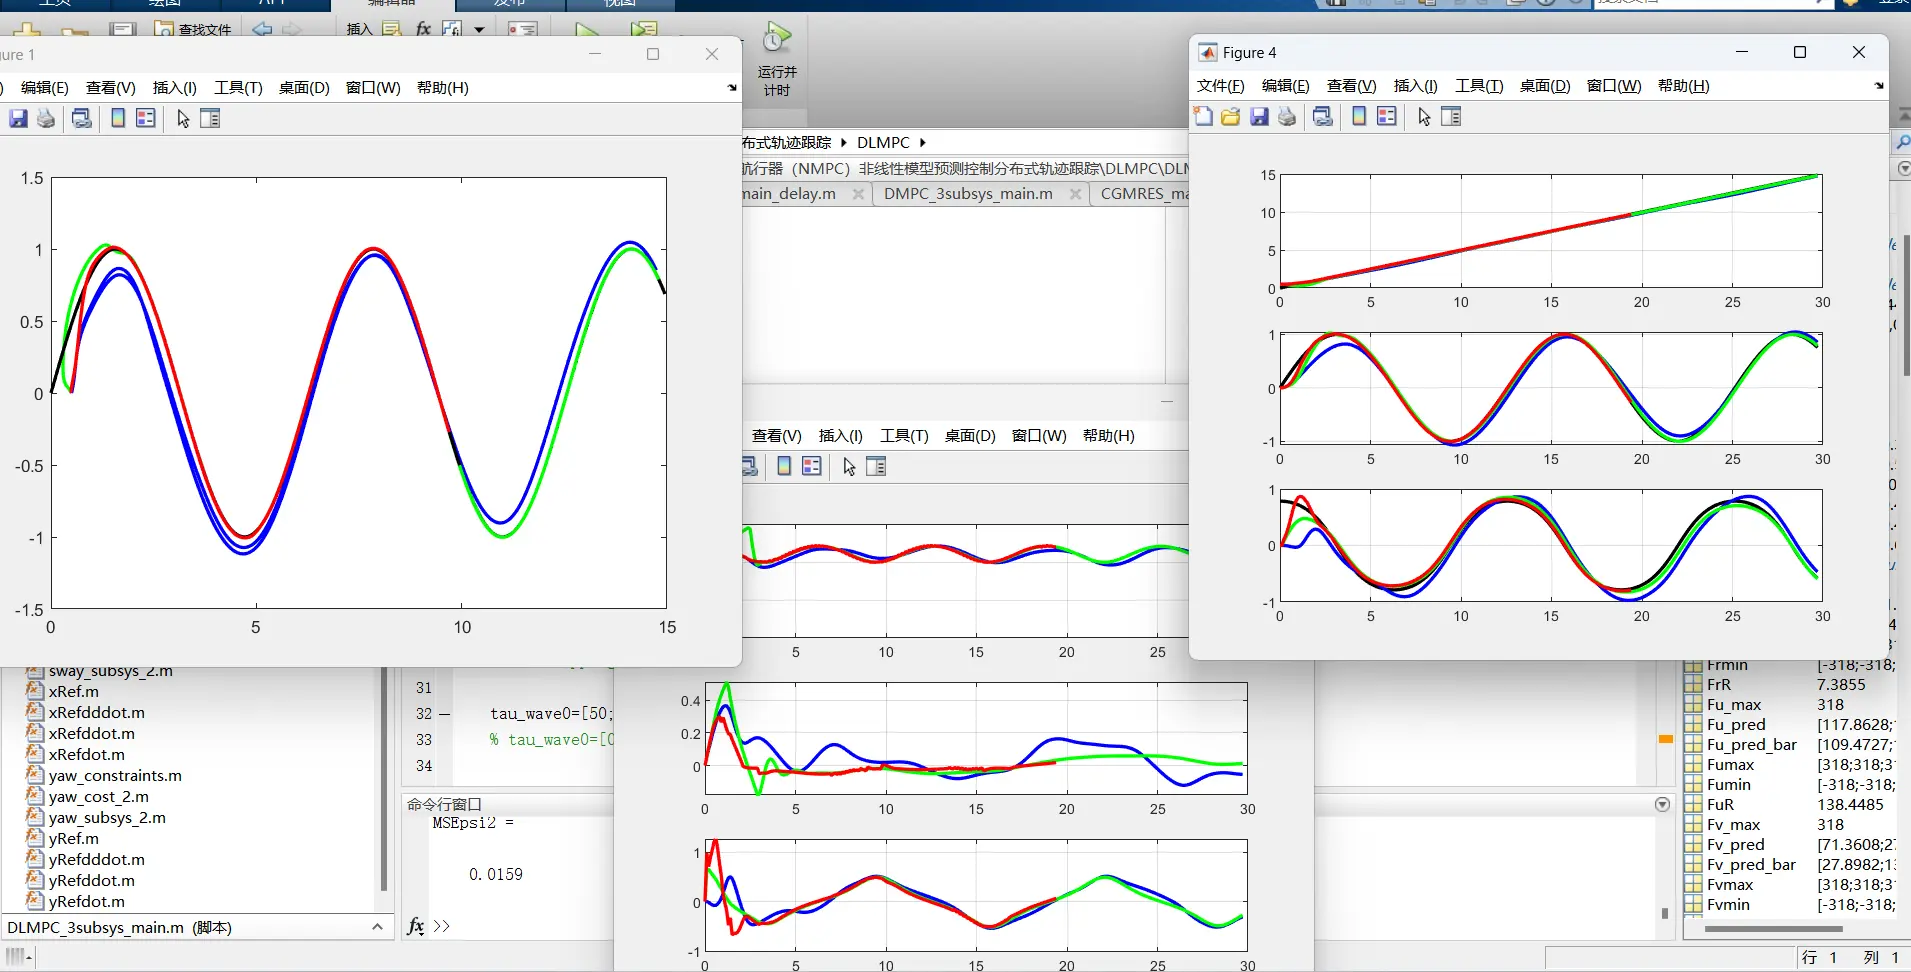Screen dimensions: 1911x972
Task: Insert colorbar in the middle figure window
Action: (x=784, y=467)
